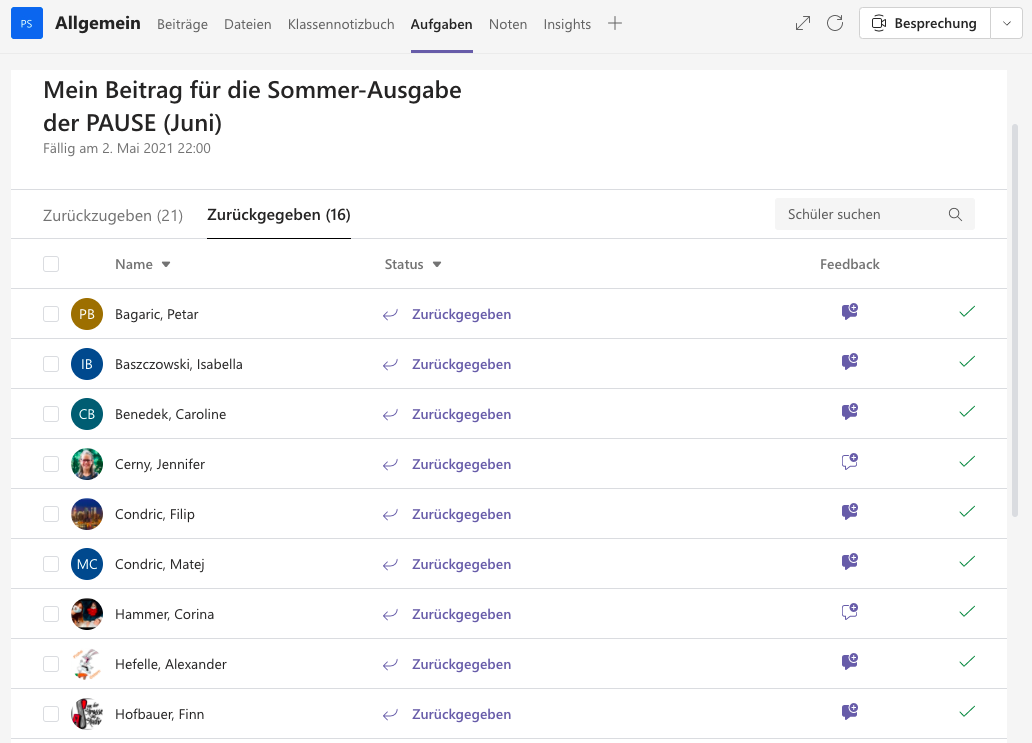Click the search magnifier icon

[x=955, y=214]
